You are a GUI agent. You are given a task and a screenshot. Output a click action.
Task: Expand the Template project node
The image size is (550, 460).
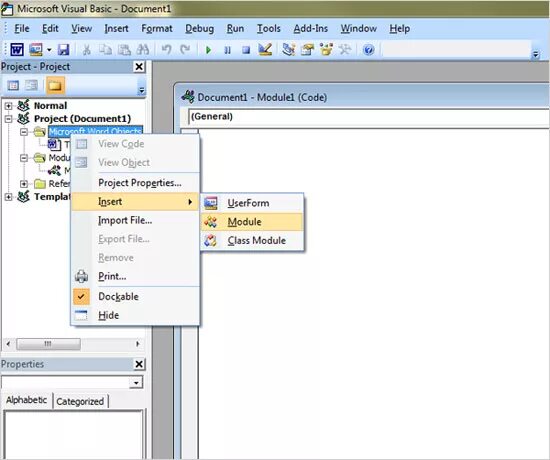tap(8, 196)
